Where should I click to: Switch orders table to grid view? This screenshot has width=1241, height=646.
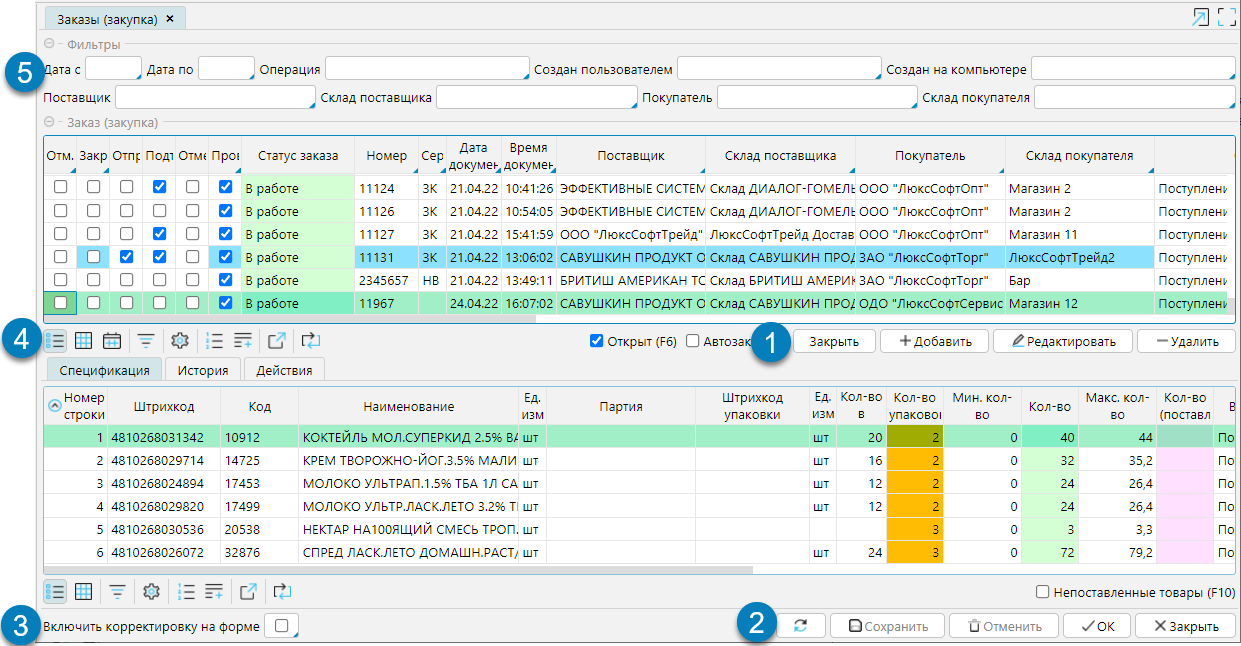(x=84, y=341)
